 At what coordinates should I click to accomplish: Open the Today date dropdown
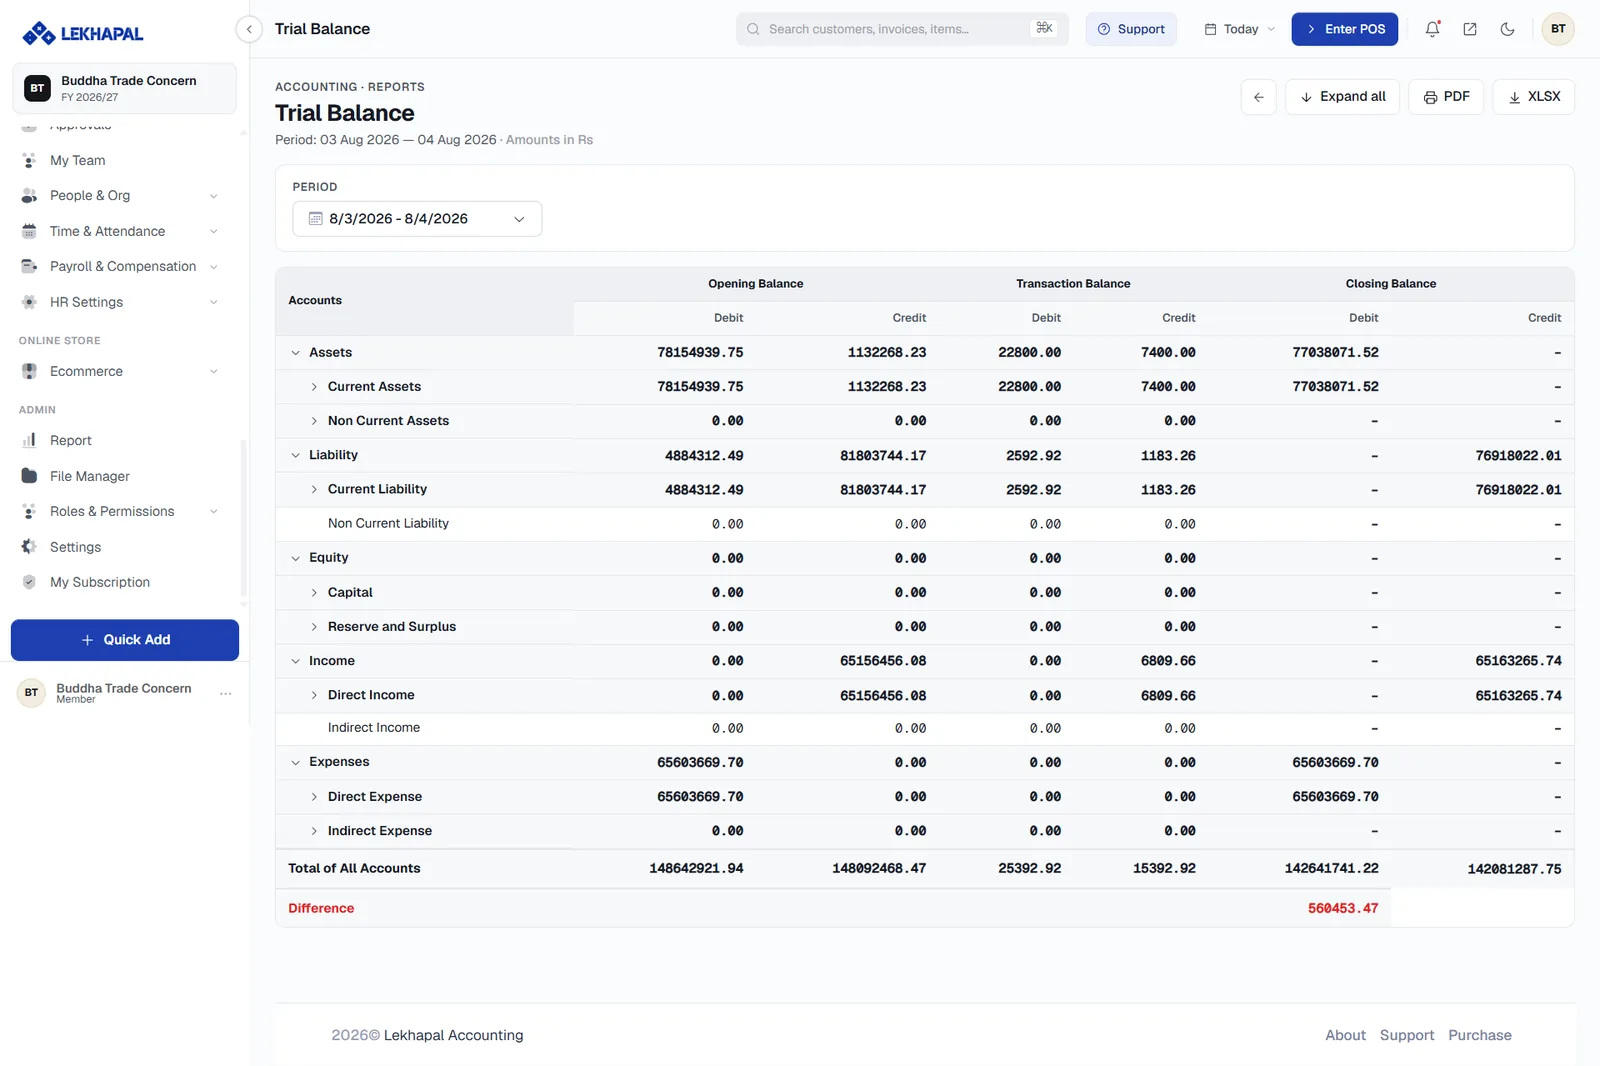point(1239,29)
